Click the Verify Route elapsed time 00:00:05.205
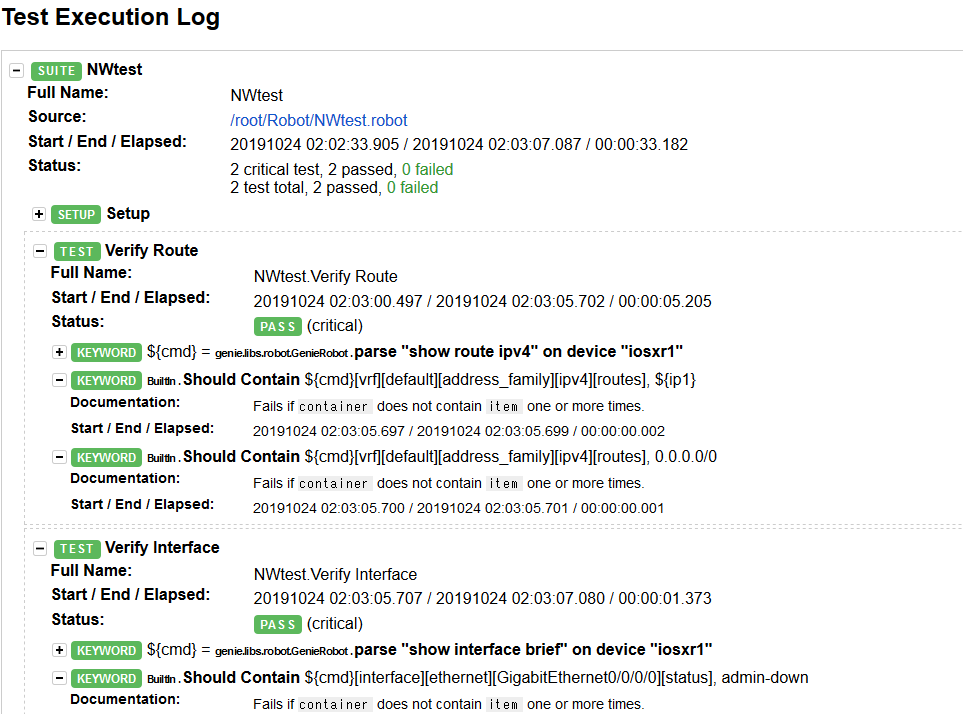Viewport: 963px width, 714px height. click(x=665, y=301)
